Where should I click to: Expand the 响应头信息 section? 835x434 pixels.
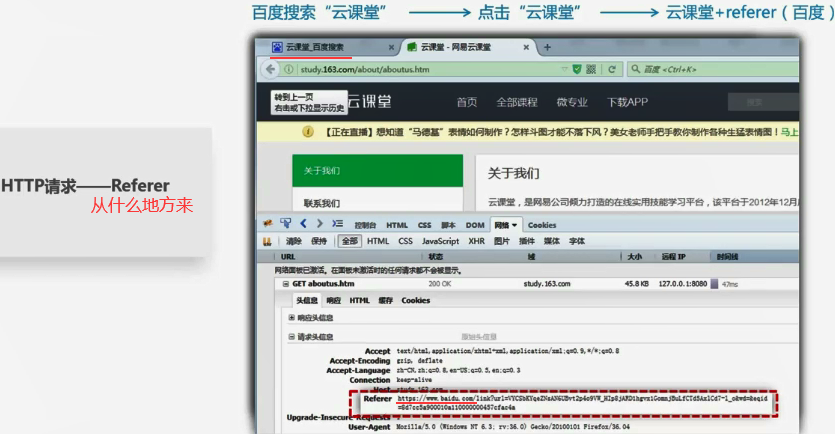tap(291, 317)
